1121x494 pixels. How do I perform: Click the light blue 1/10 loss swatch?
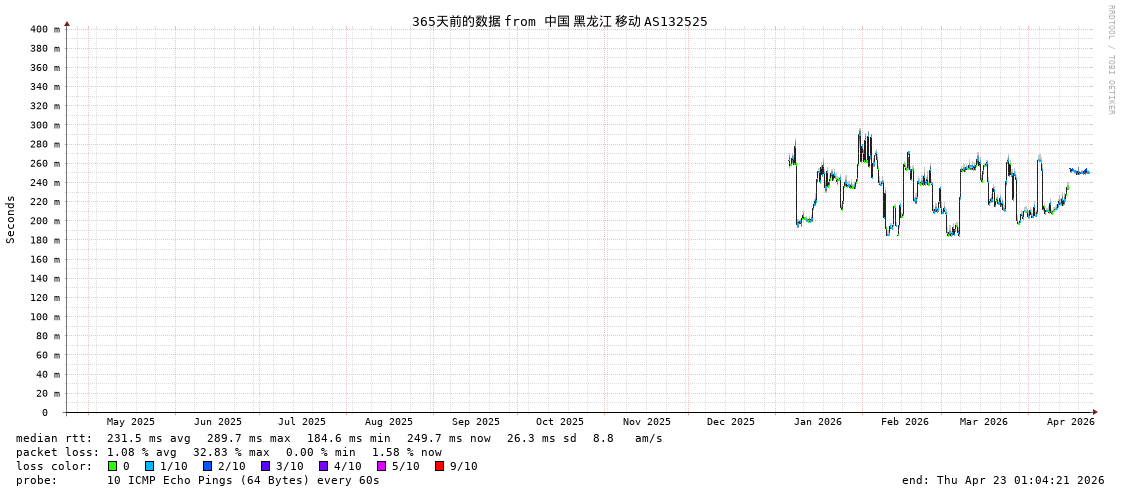point(150,466)
